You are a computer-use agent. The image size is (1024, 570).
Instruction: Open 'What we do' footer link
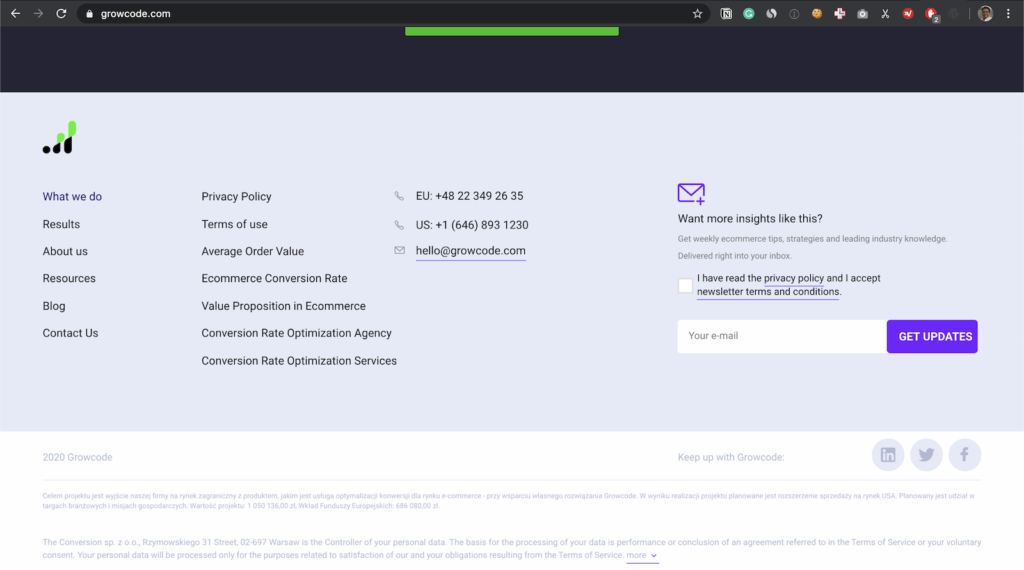click(x=72, y=197)
